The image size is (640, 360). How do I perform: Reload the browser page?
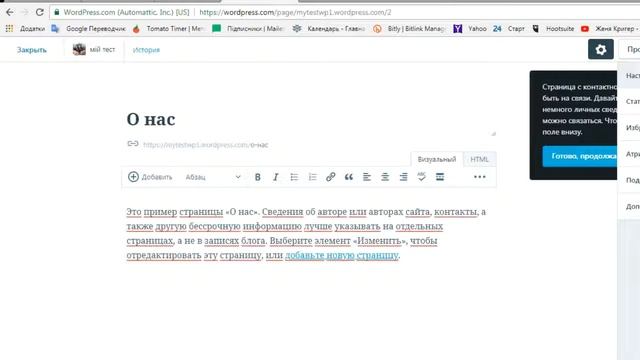[40, 12]
